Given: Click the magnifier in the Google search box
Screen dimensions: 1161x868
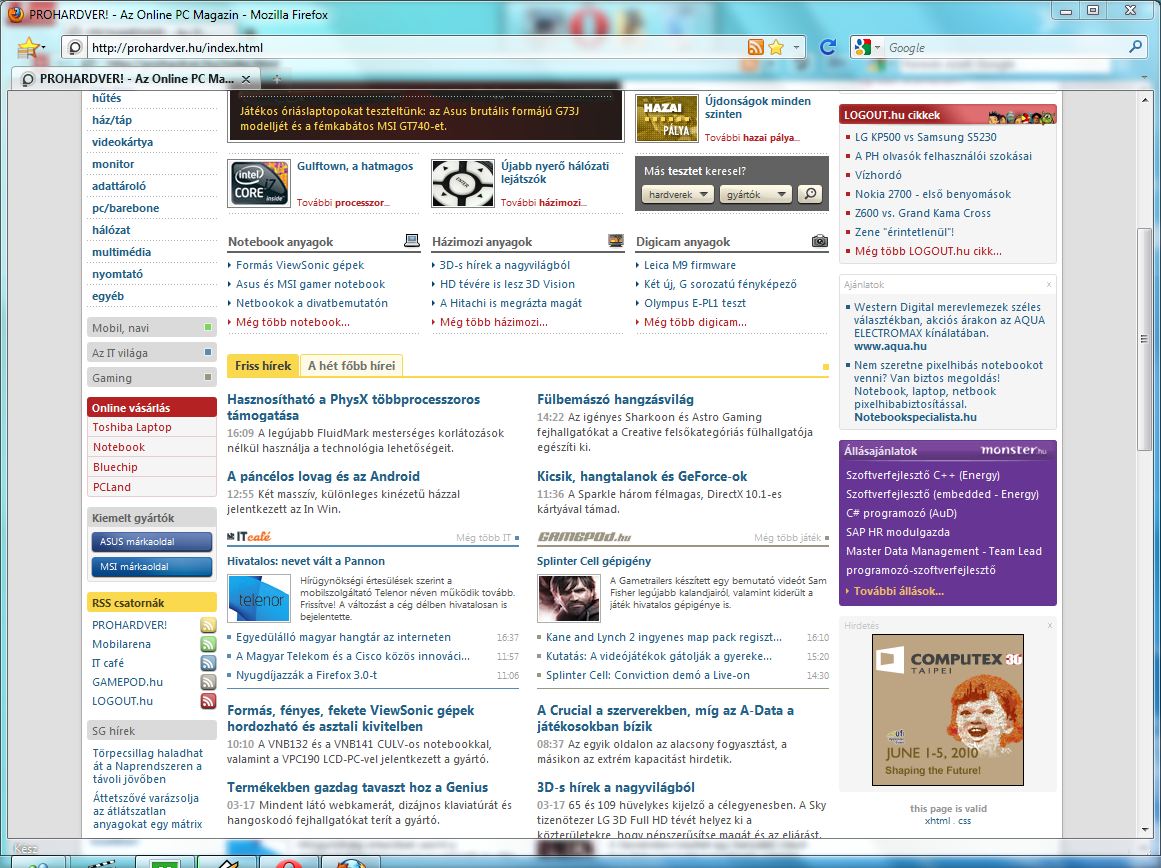Looking at the screenshot, I should tap(1135, 47).
